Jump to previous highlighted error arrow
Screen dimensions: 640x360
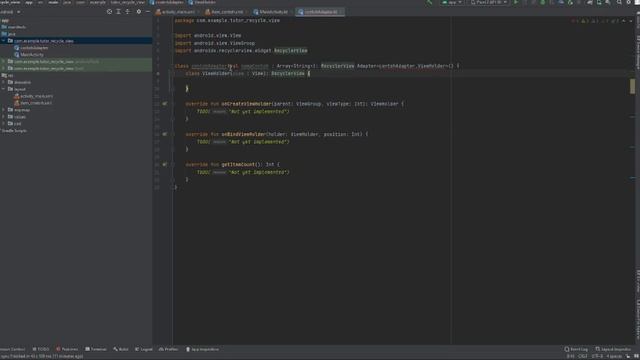624,20
